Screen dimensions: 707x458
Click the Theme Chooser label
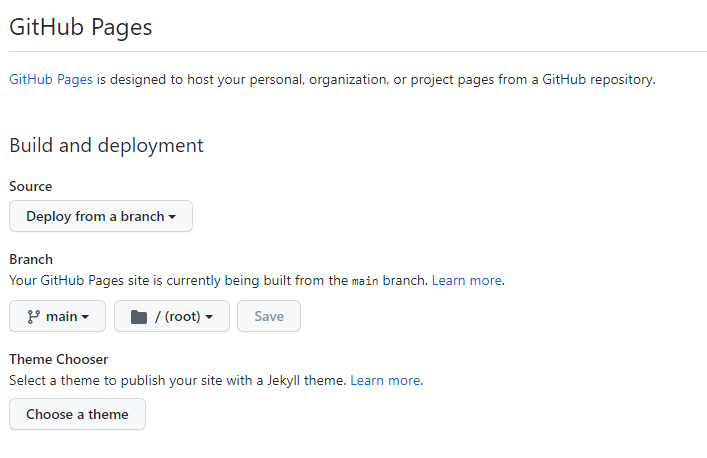coord(59,359)
